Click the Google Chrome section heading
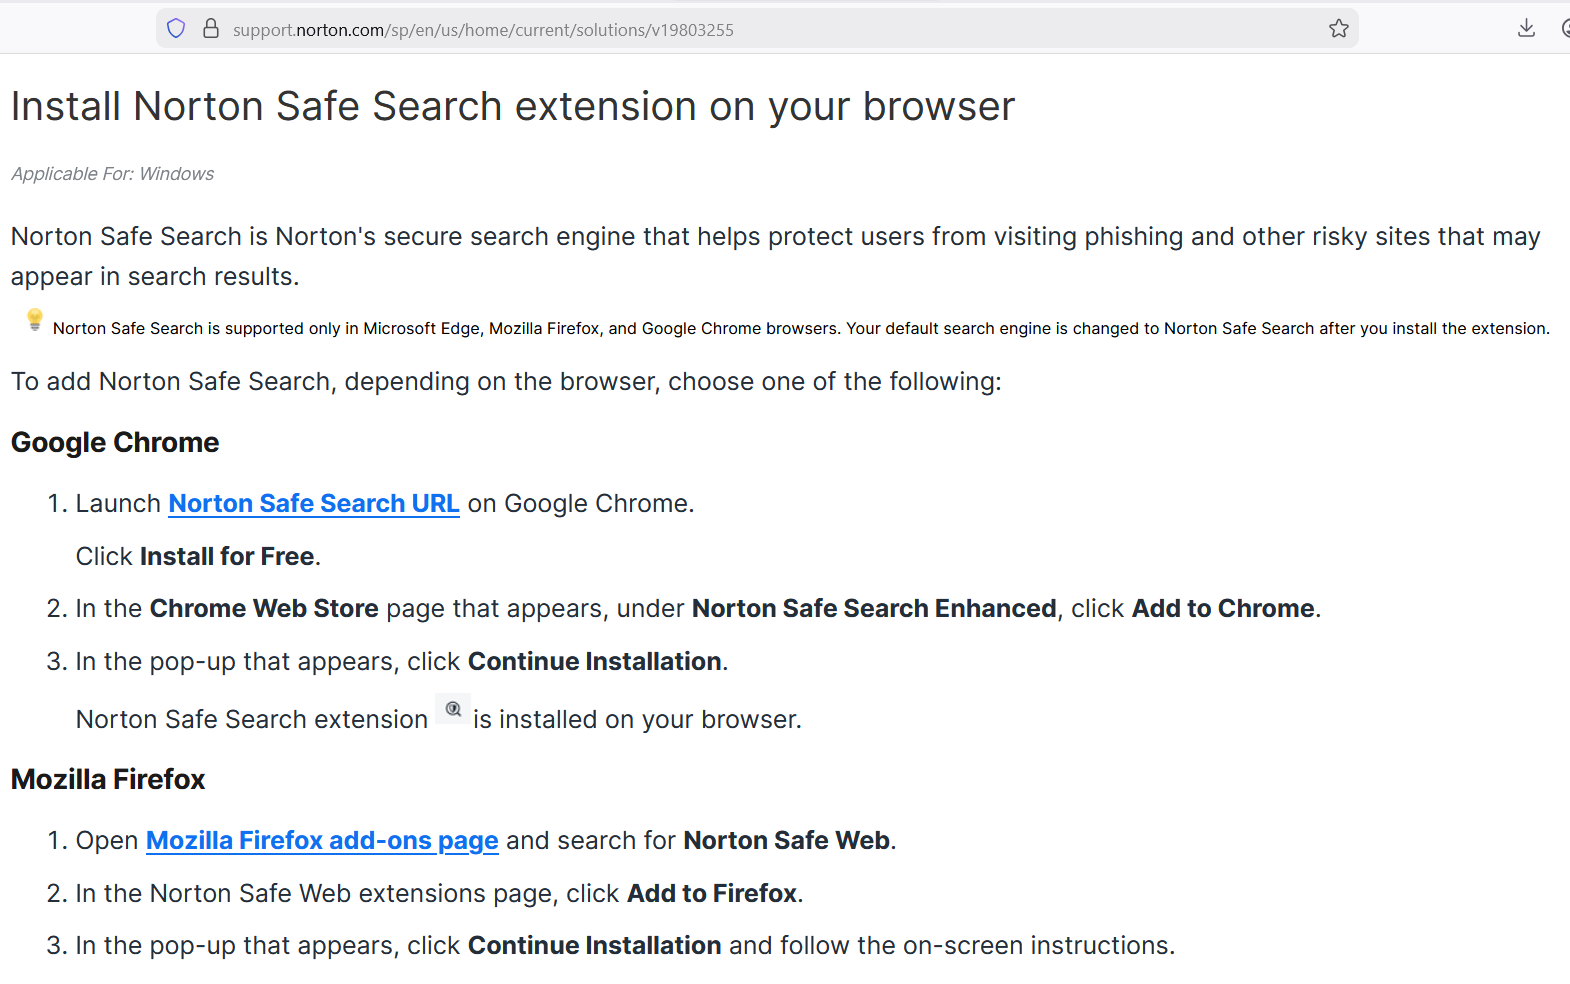Viewport: 1570px width, 984px height. tap(115, 442)
